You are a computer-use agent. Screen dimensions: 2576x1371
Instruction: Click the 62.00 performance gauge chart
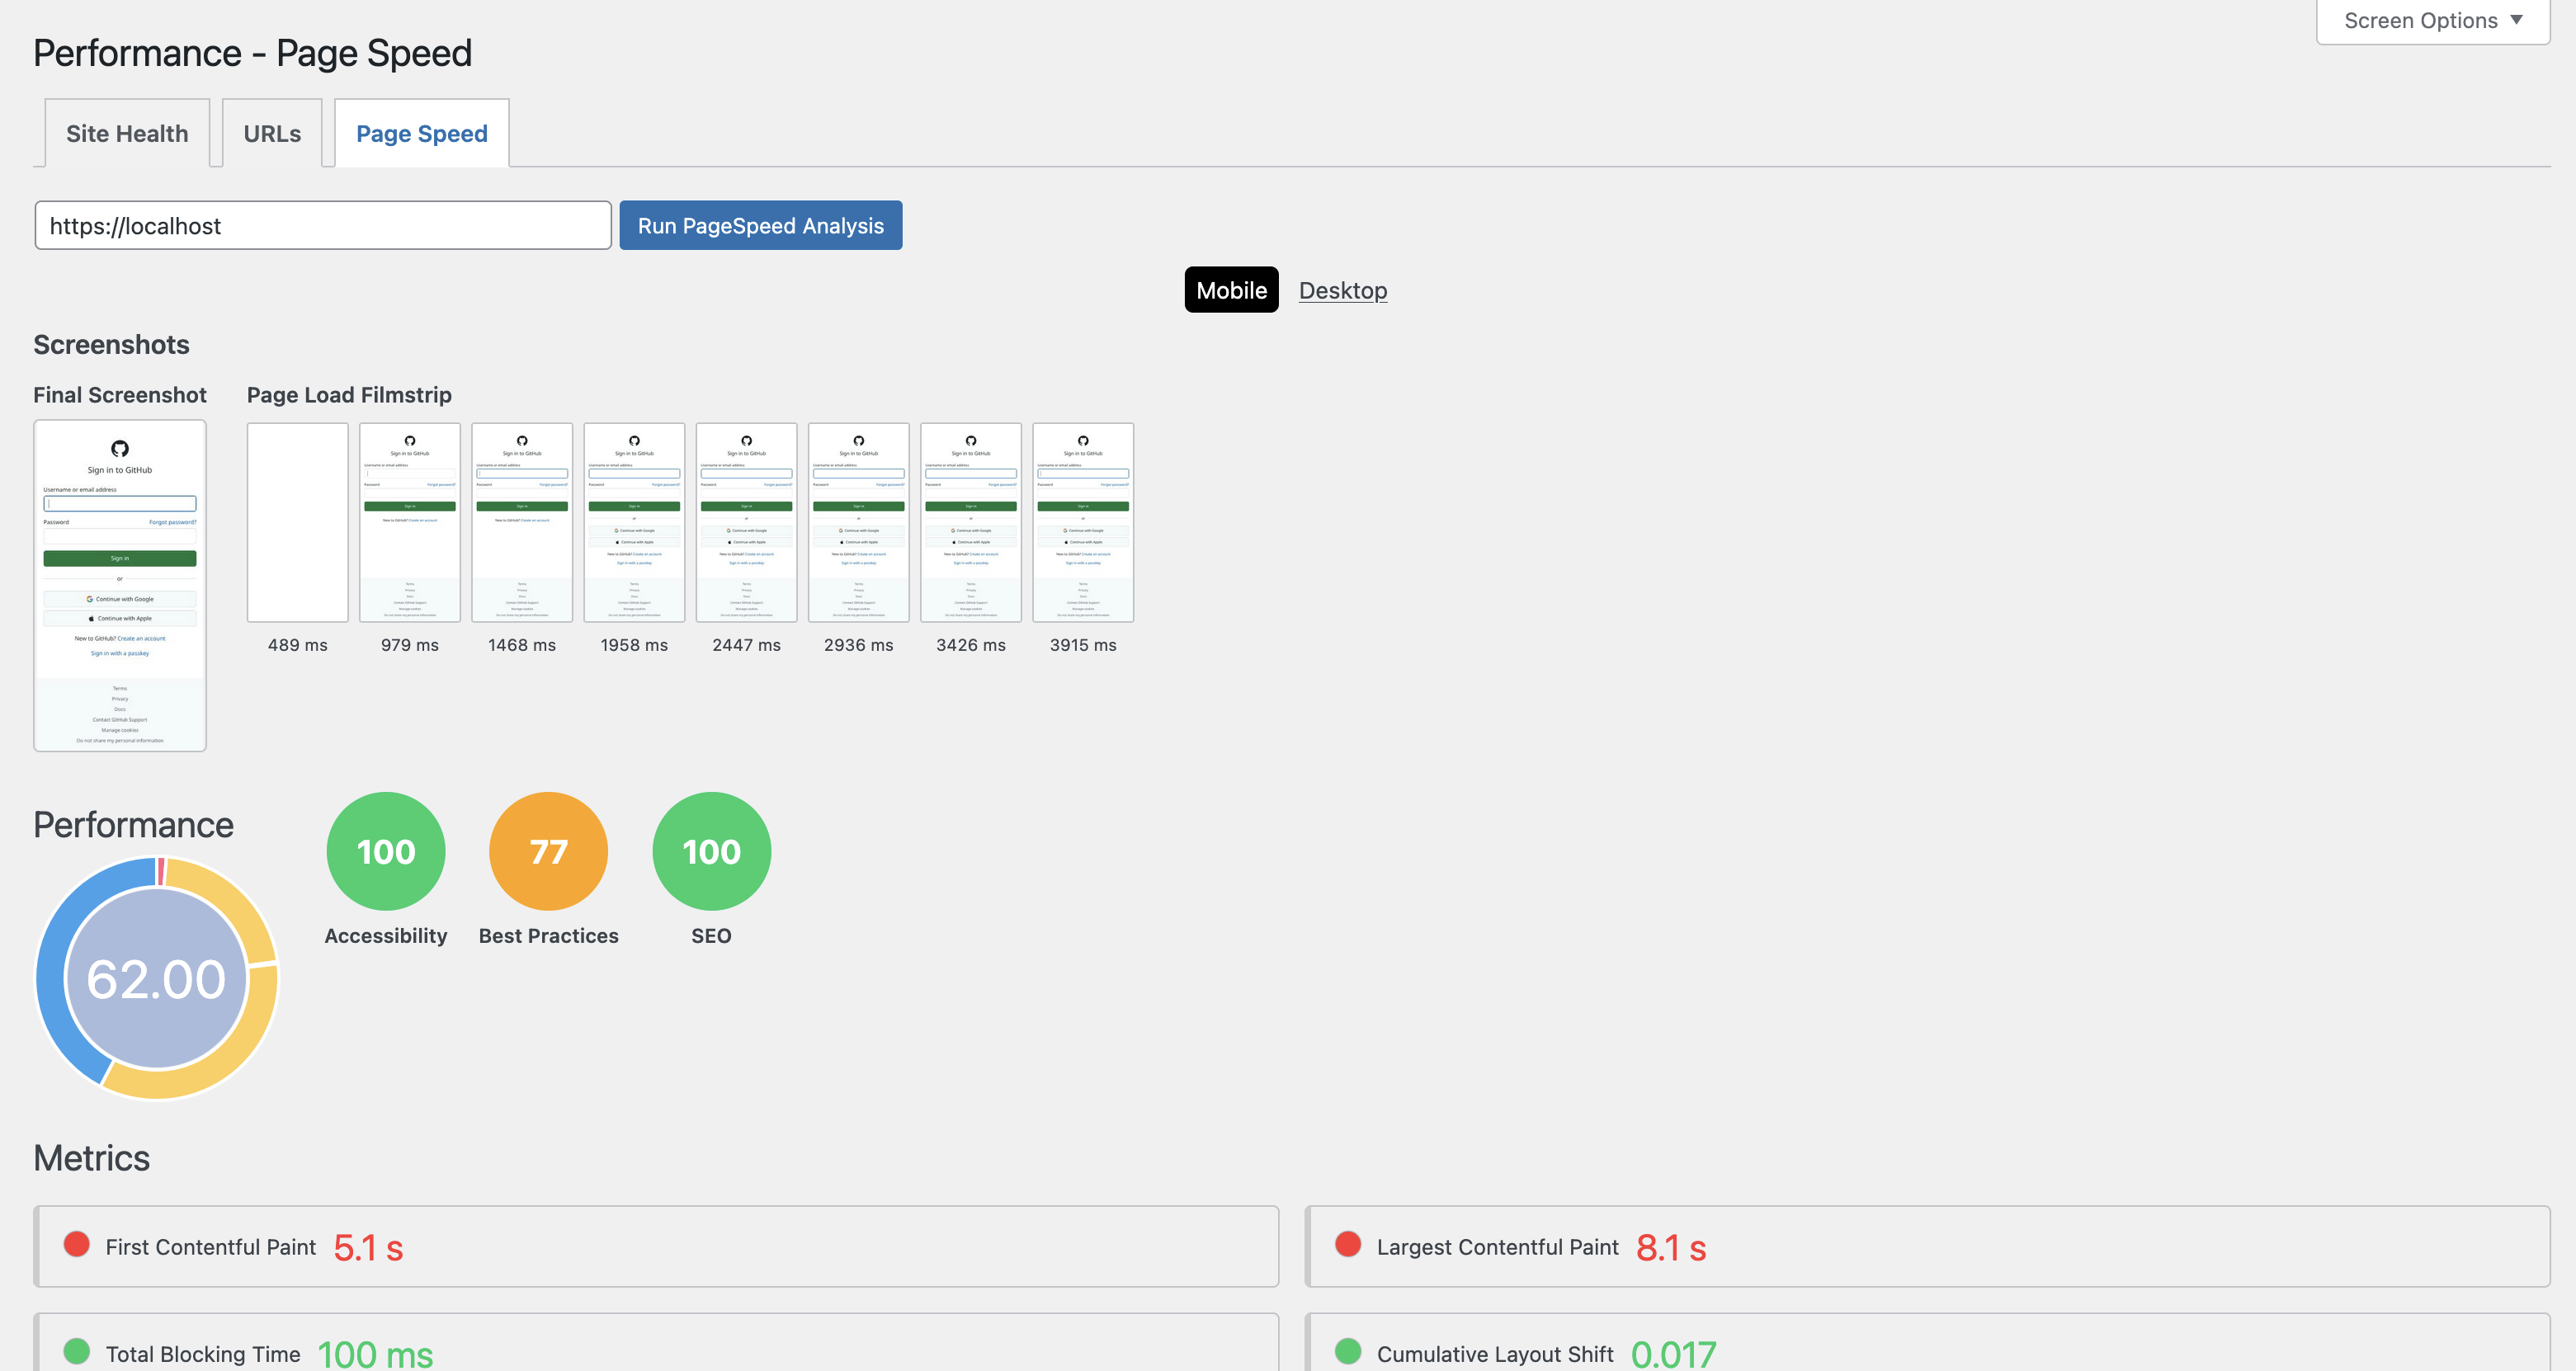coord(157,978)
